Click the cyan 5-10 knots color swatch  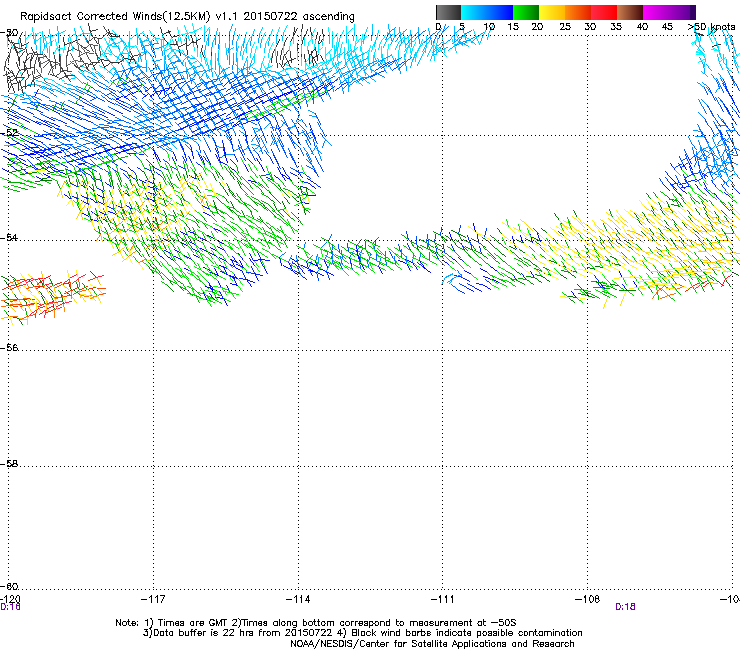coord(474,12)
